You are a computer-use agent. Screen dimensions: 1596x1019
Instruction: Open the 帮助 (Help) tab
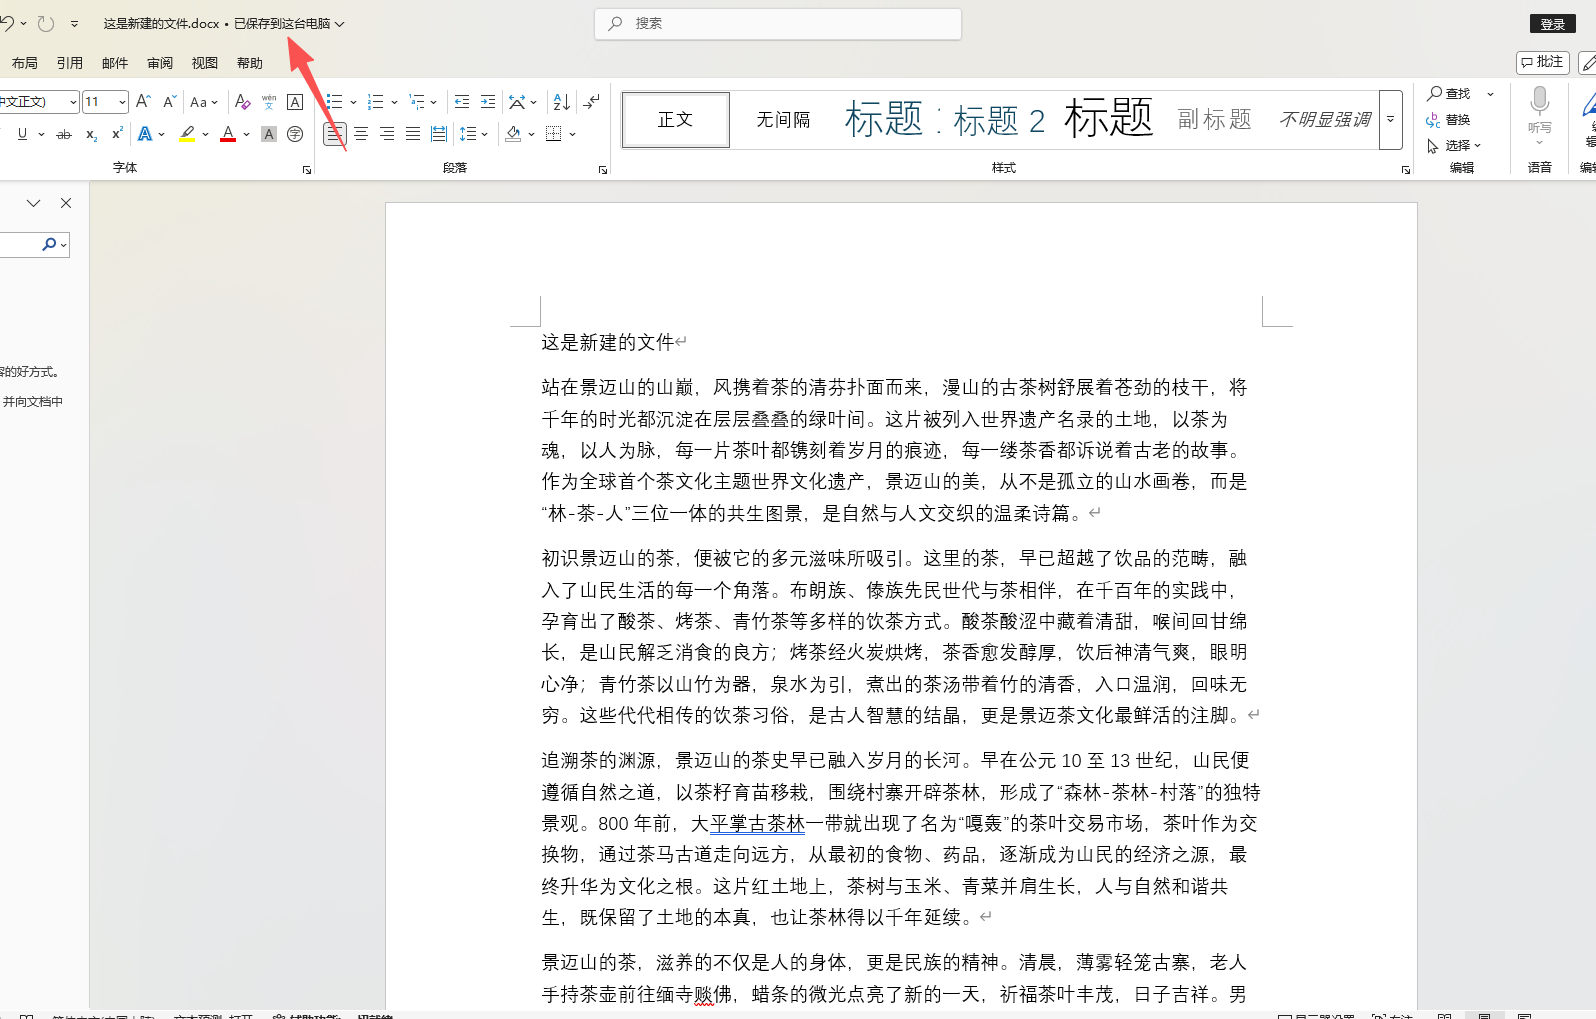pyautogui.click(x=250, y=63)
